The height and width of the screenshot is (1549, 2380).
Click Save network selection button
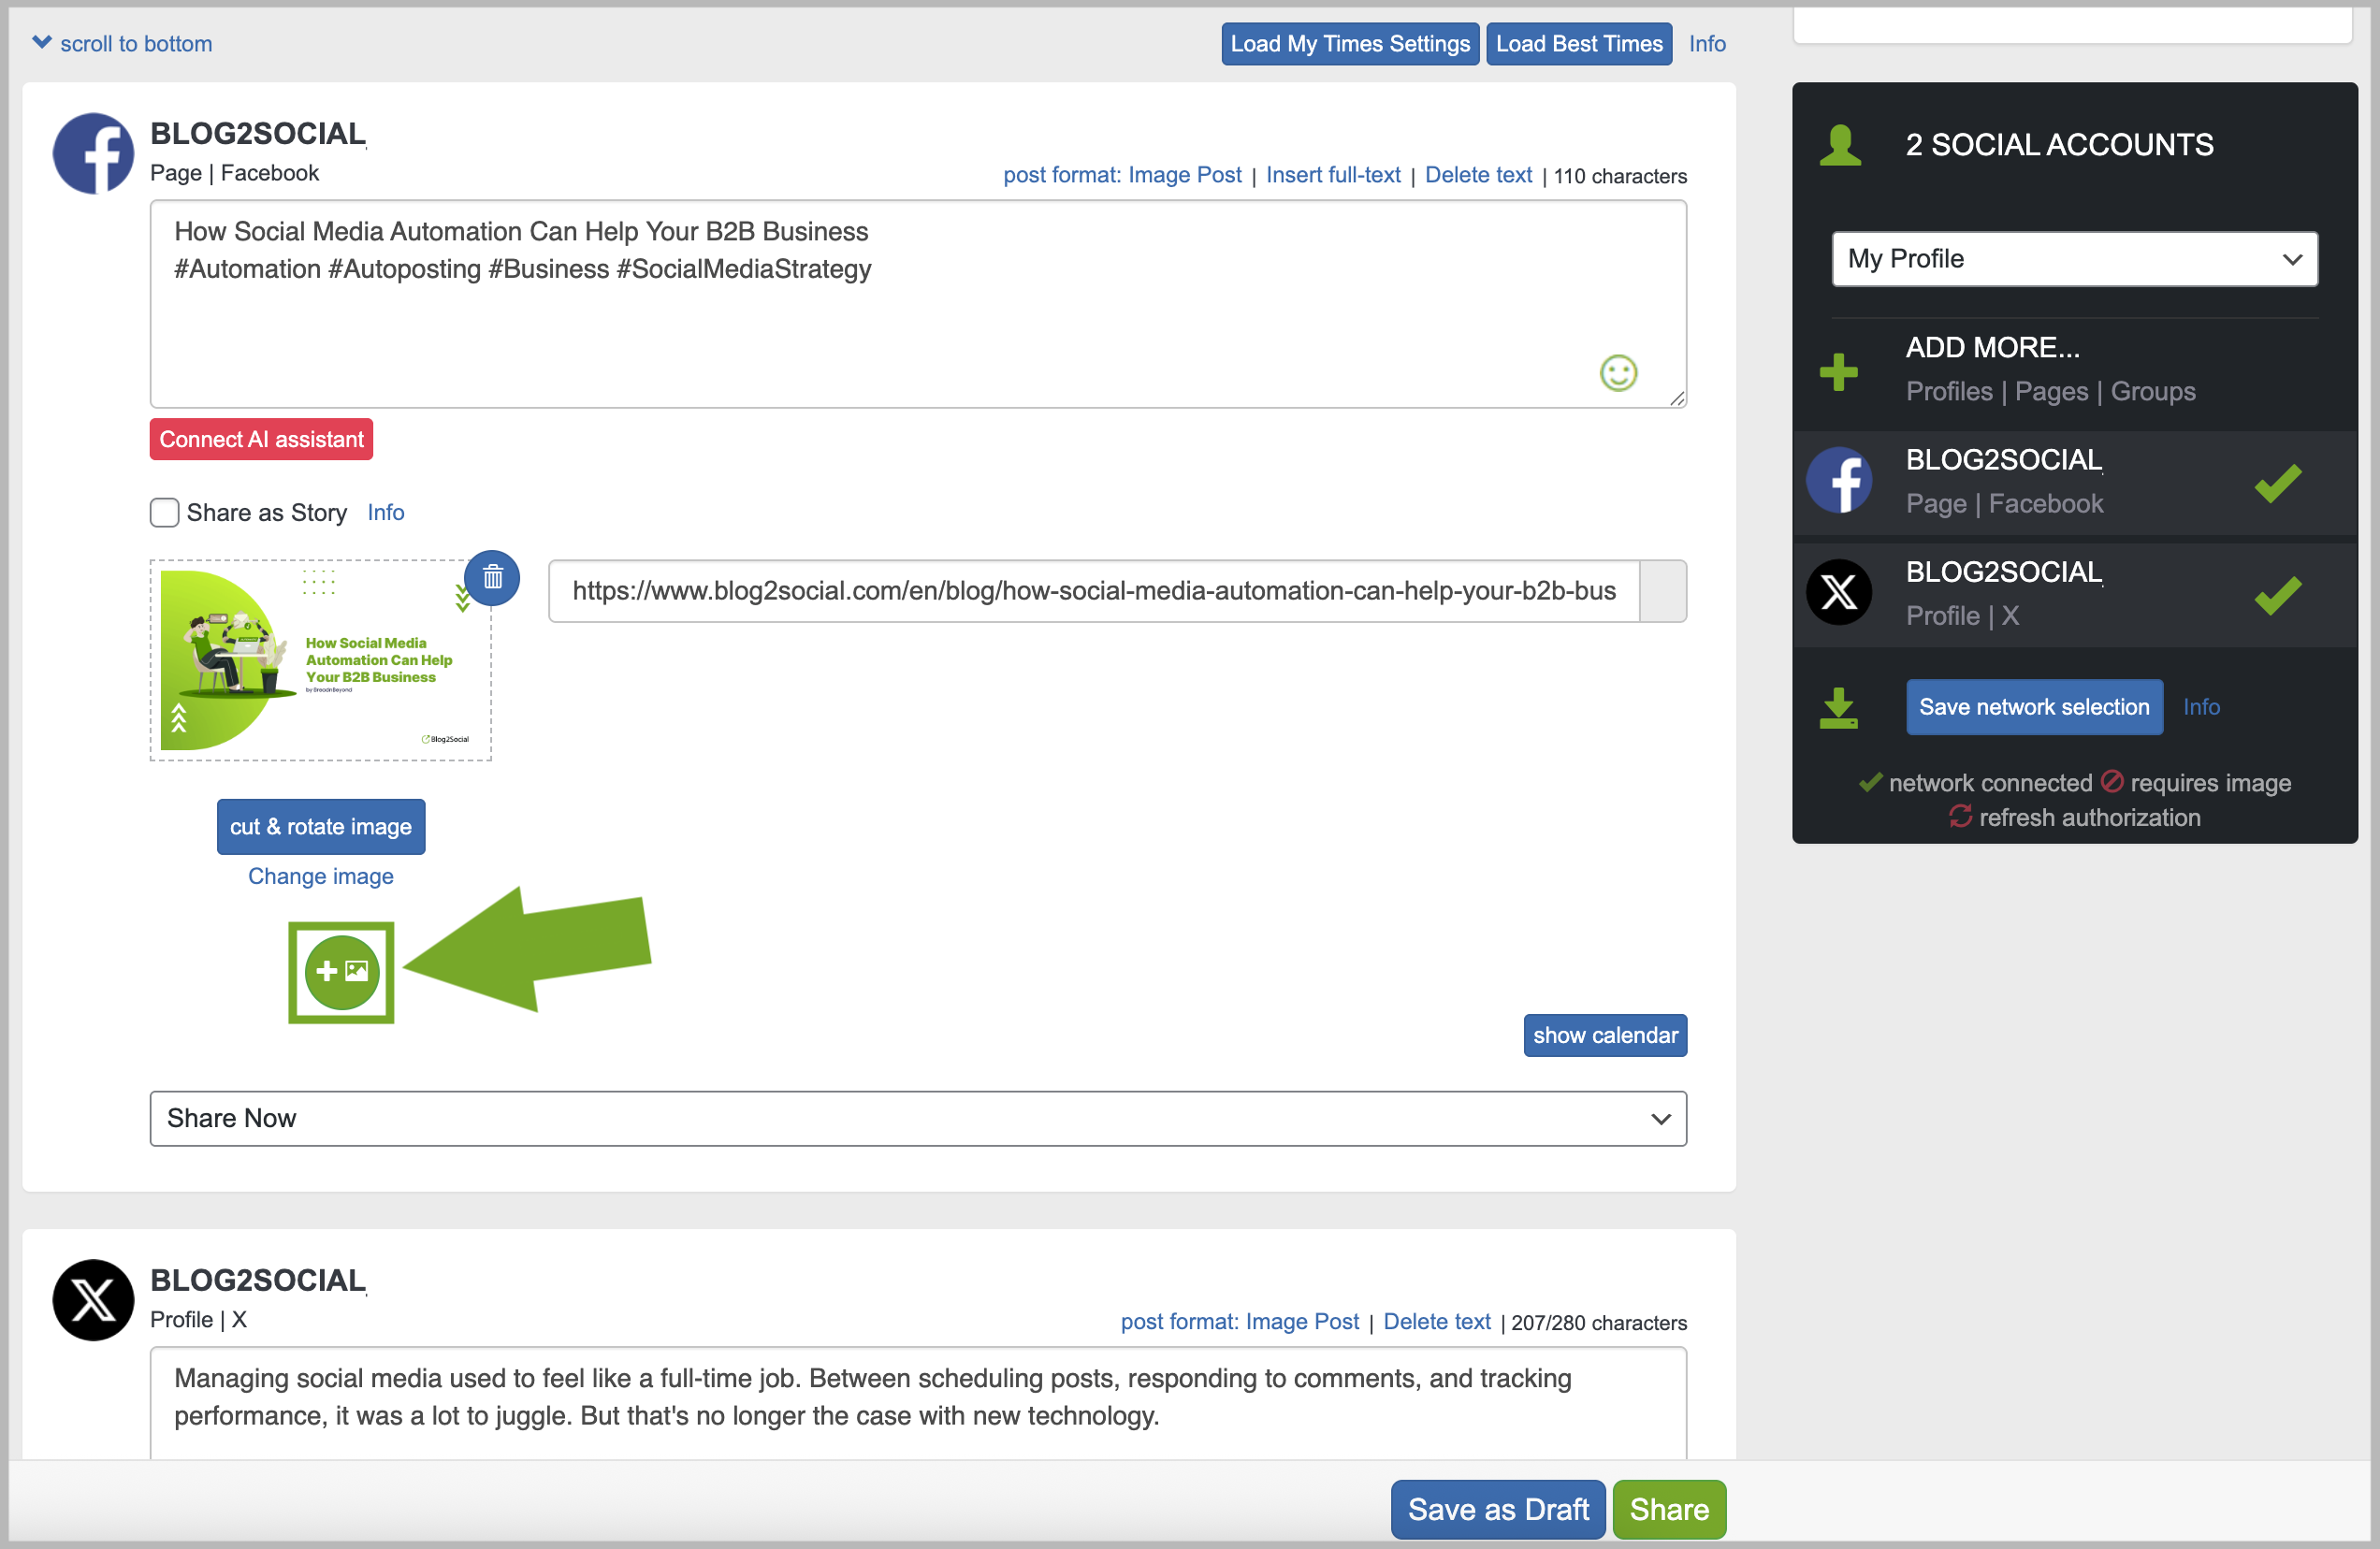click(2034, 707)
